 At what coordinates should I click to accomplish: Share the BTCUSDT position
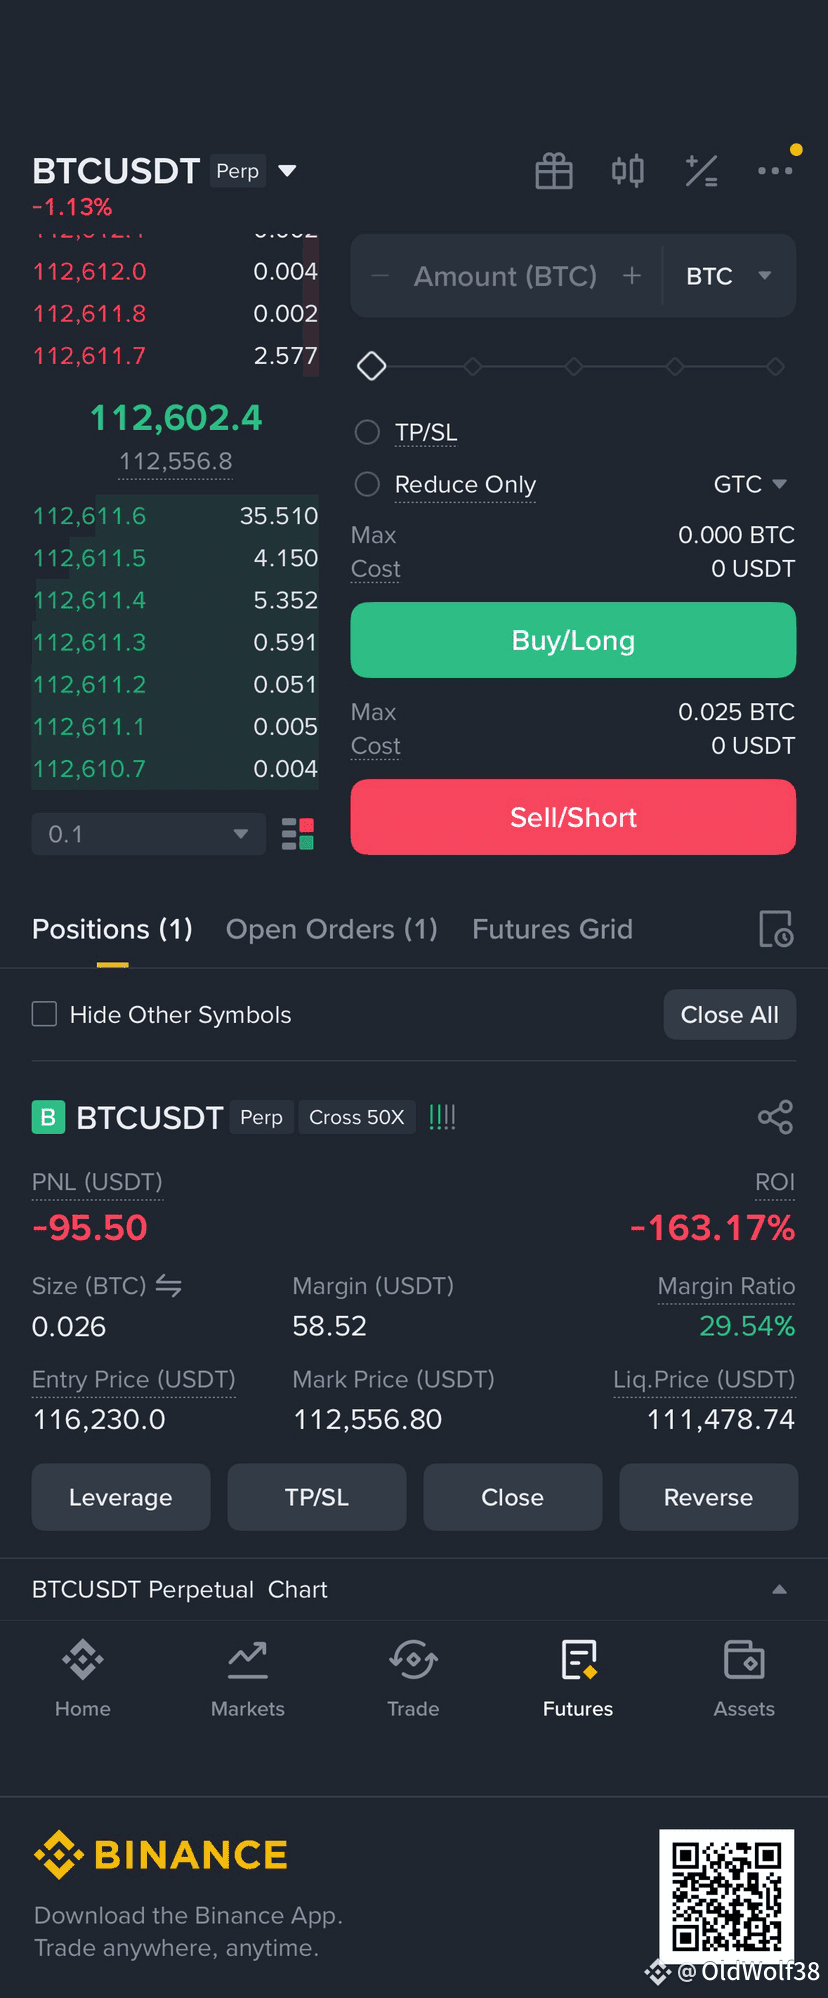point(776,1117)
